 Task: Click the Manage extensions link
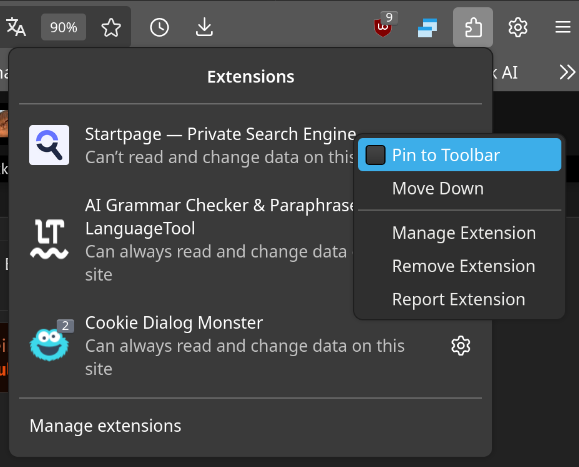[105, 426]
